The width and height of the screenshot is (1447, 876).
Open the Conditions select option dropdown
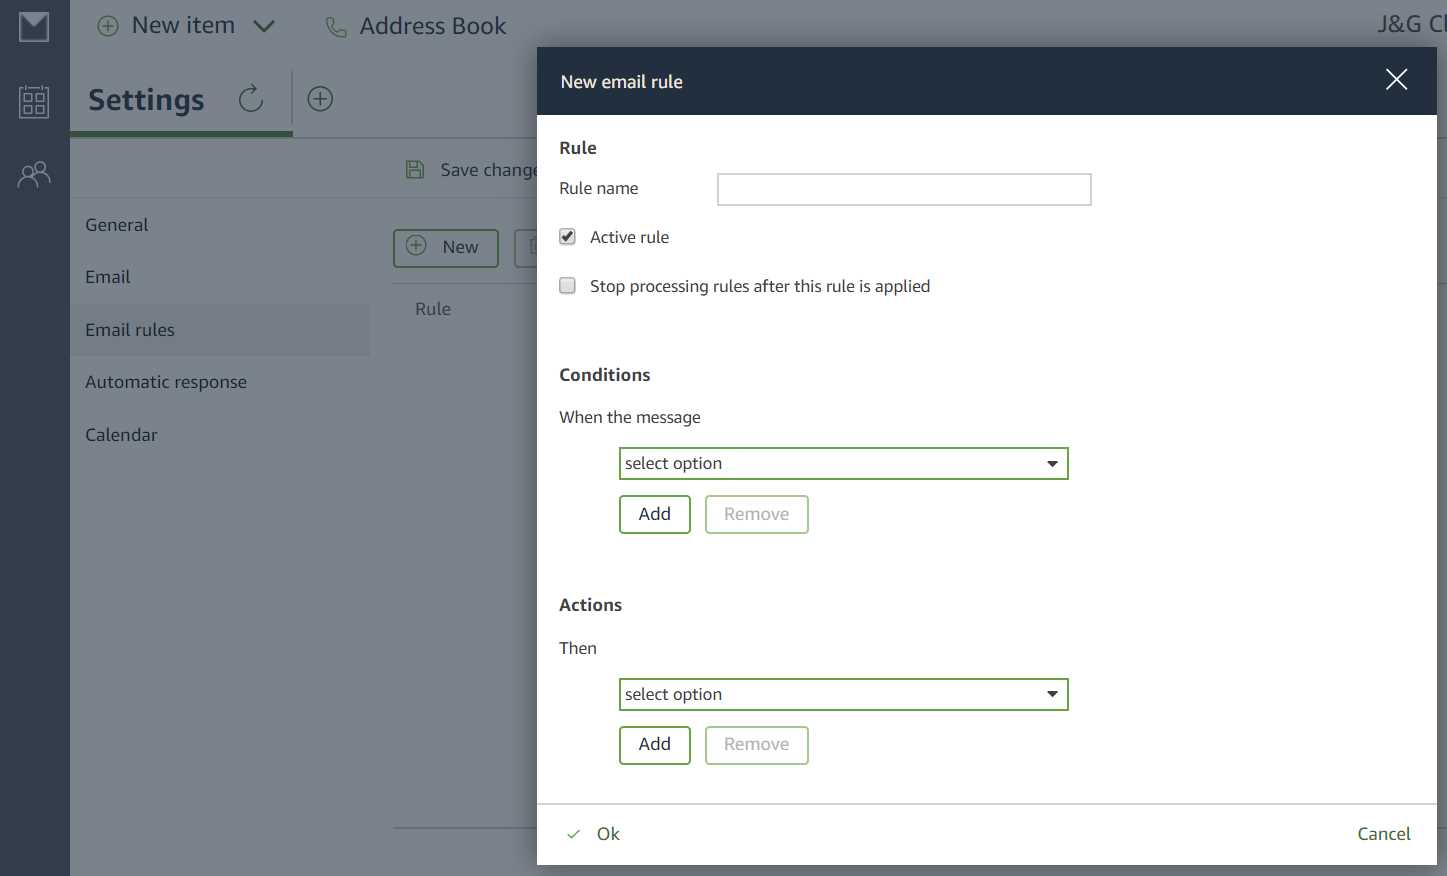point(843,464)
